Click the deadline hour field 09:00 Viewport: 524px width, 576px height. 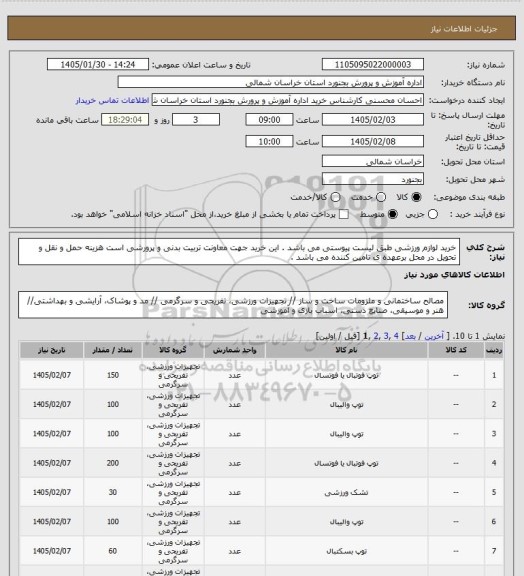pos(269,120)
